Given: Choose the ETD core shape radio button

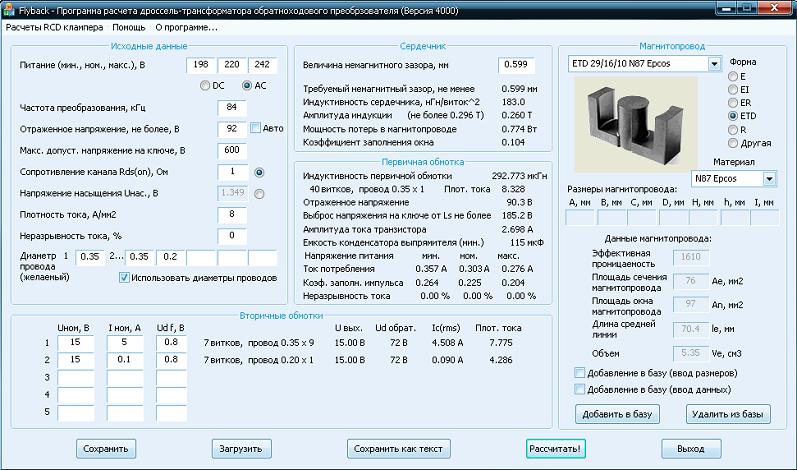Looking at the screenshot, I should click(735, 116).
